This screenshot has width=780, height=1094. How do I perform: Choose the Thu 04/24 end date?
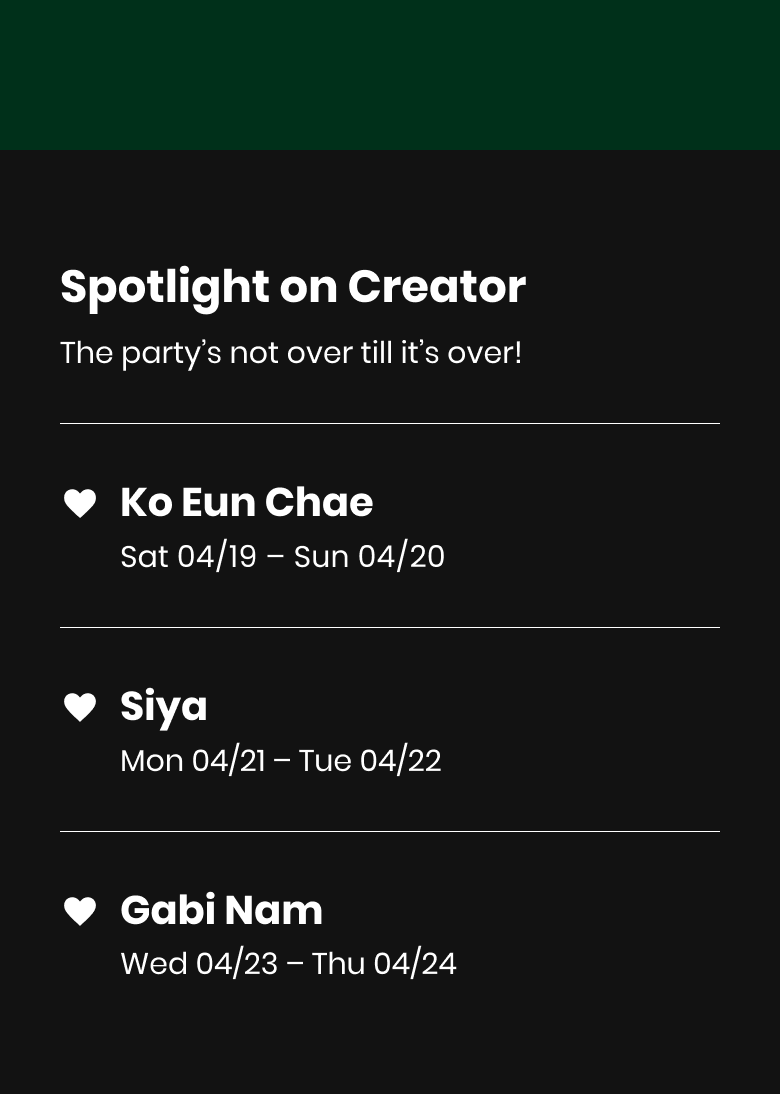click(384, 964)
